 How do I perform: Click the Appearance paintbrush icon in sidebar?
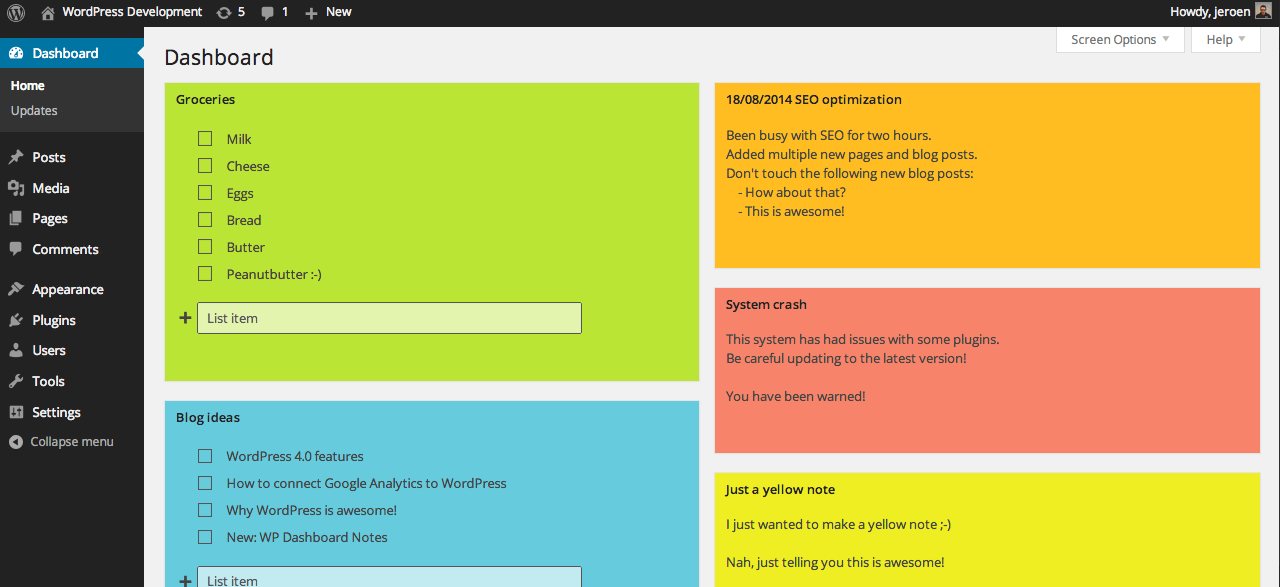[16, 289]
